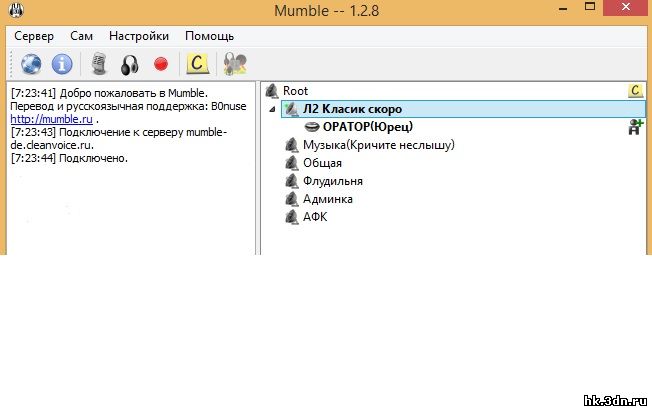This screenshot has width=652, height=411.
Task: Select the Музыка(Кричите неслышу) channel
Action: tap(378, 145)
